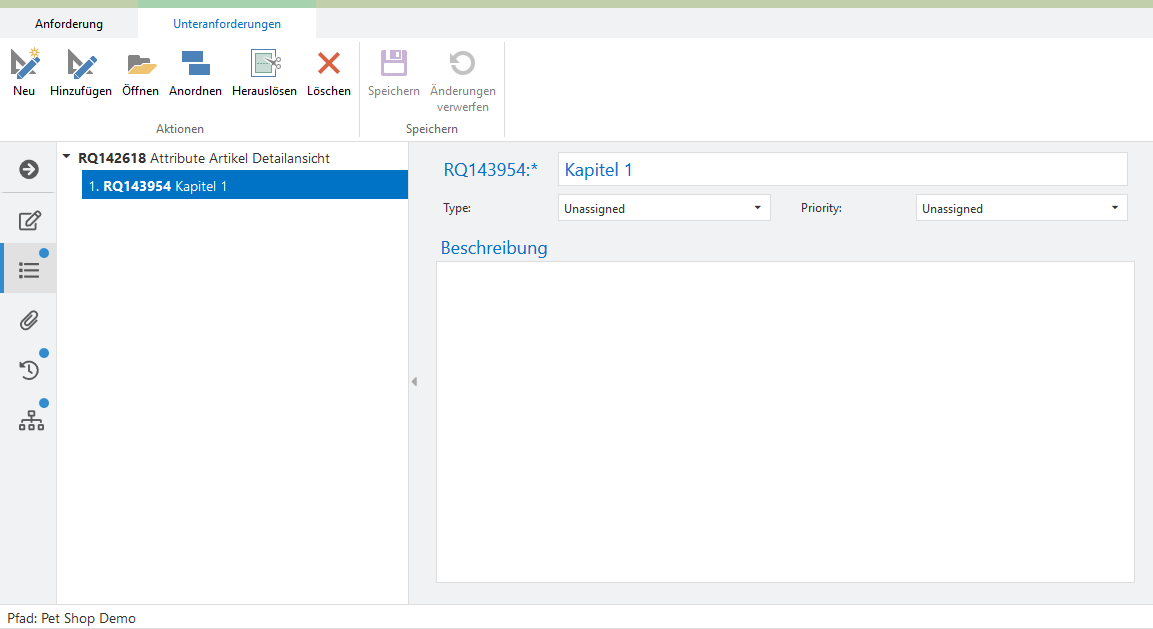Viewport: 1153px width, 629px height.
Task: Click the Beschreibung description text area
Action: pos(785,421)
